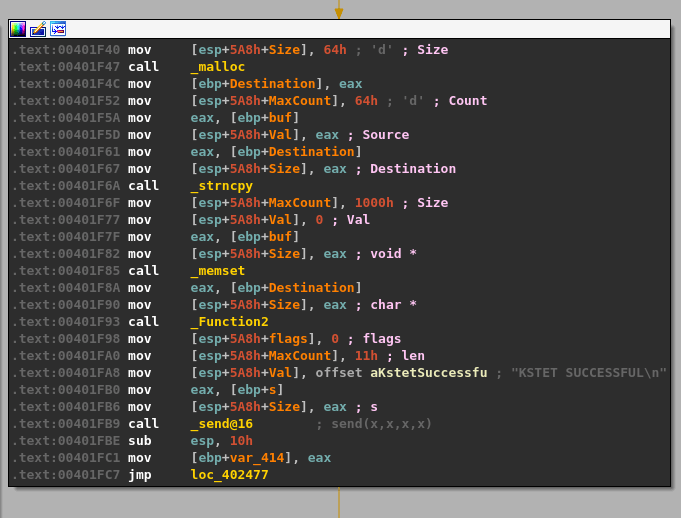Click the group nodes icon

tap(58, 29)
